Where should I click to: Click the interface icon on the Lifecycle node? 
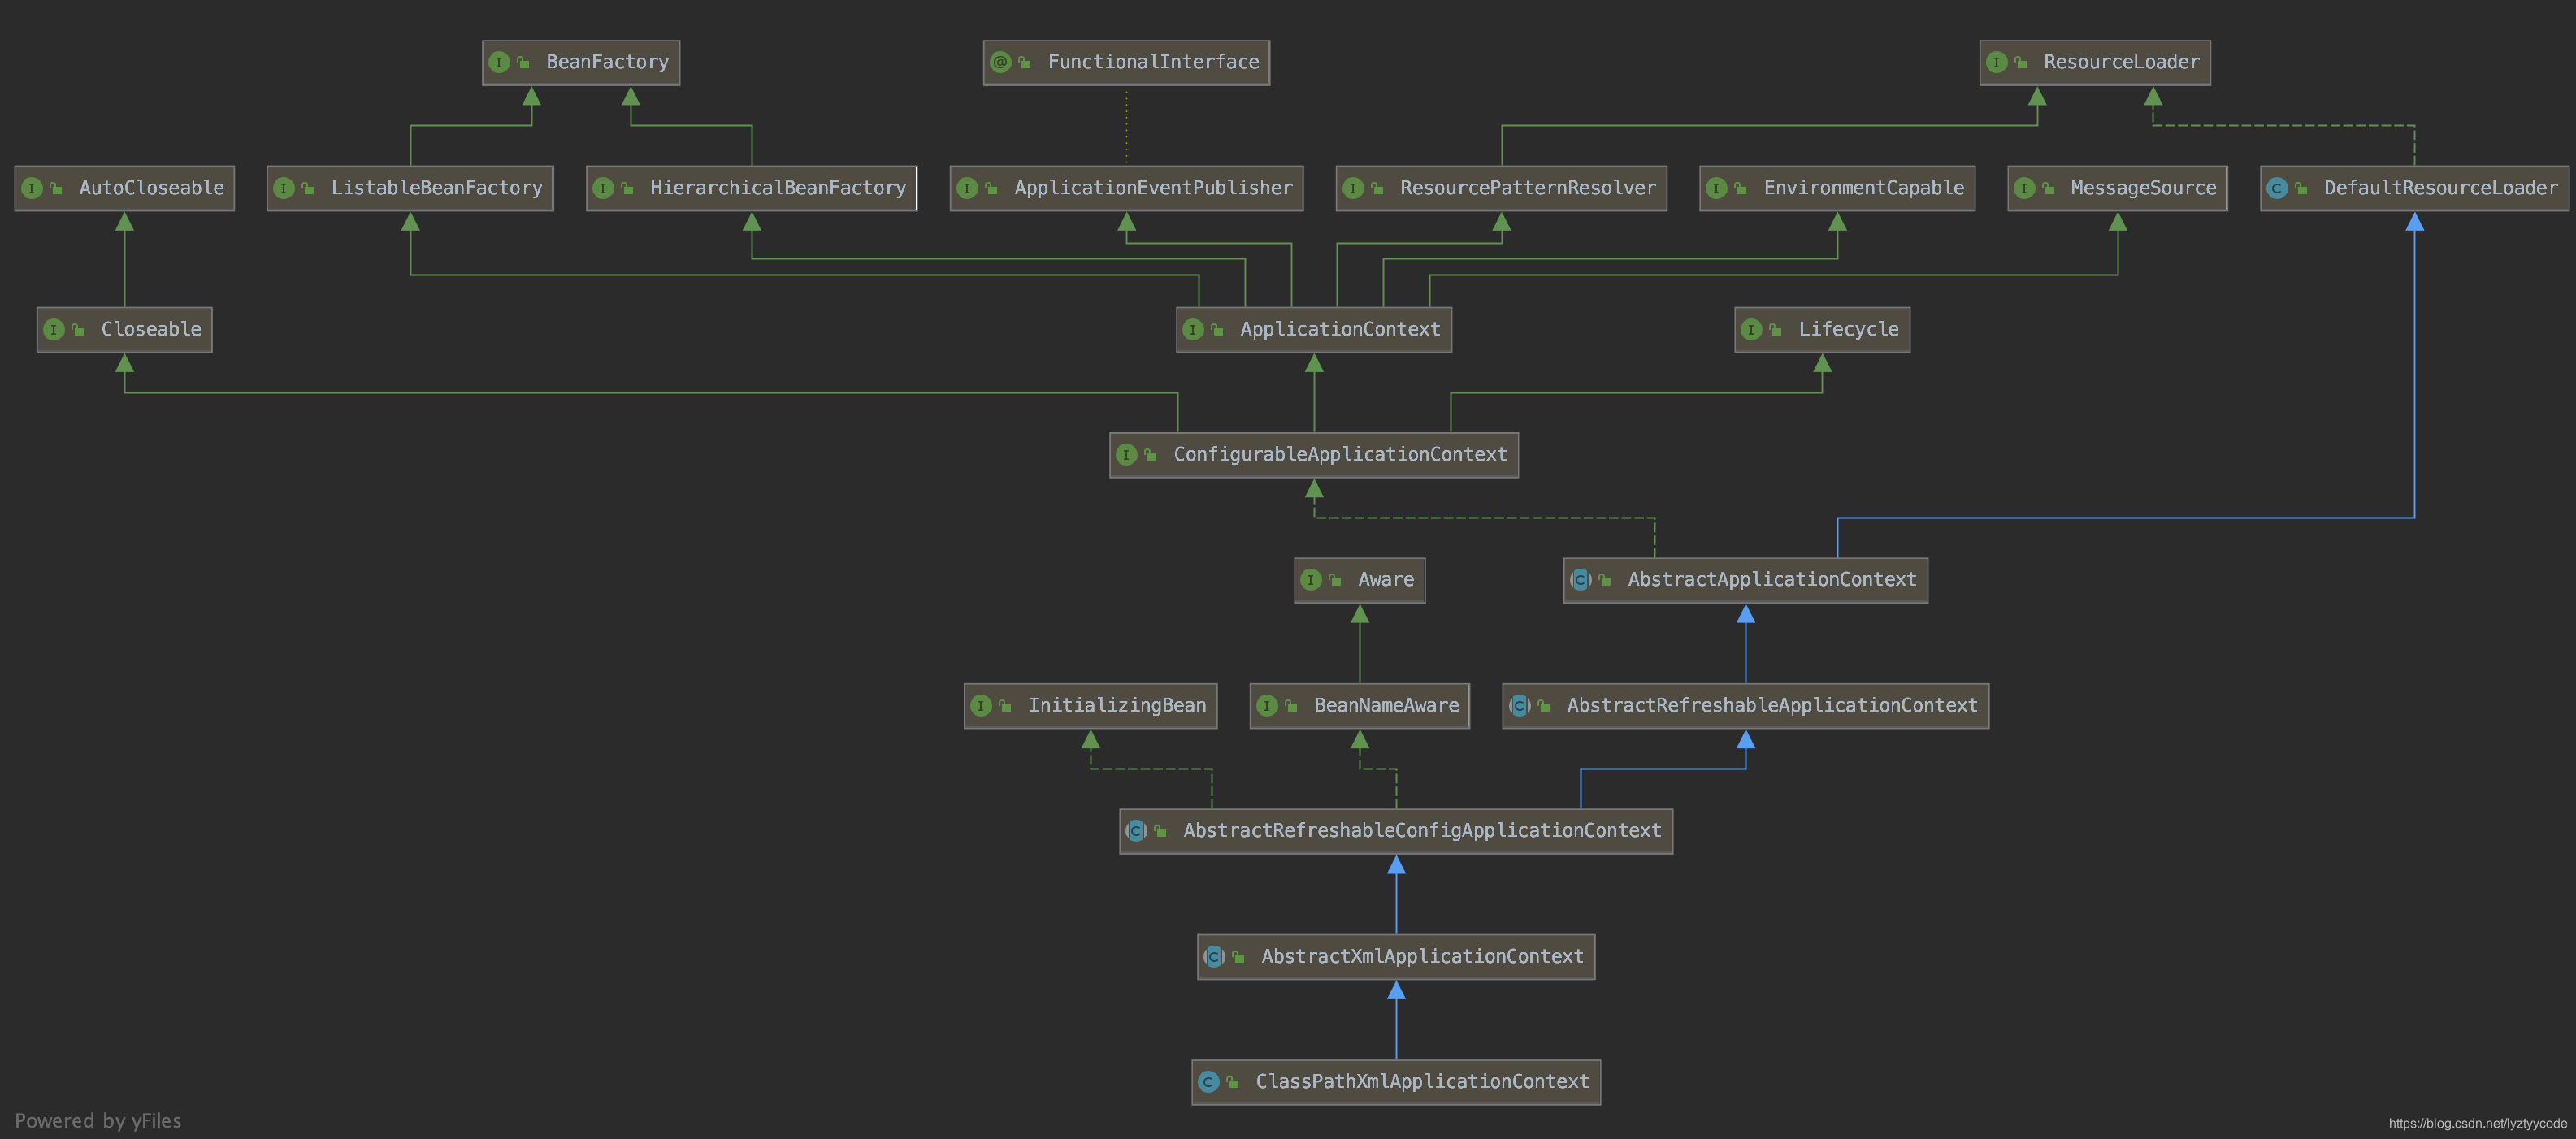point(1751,330)
